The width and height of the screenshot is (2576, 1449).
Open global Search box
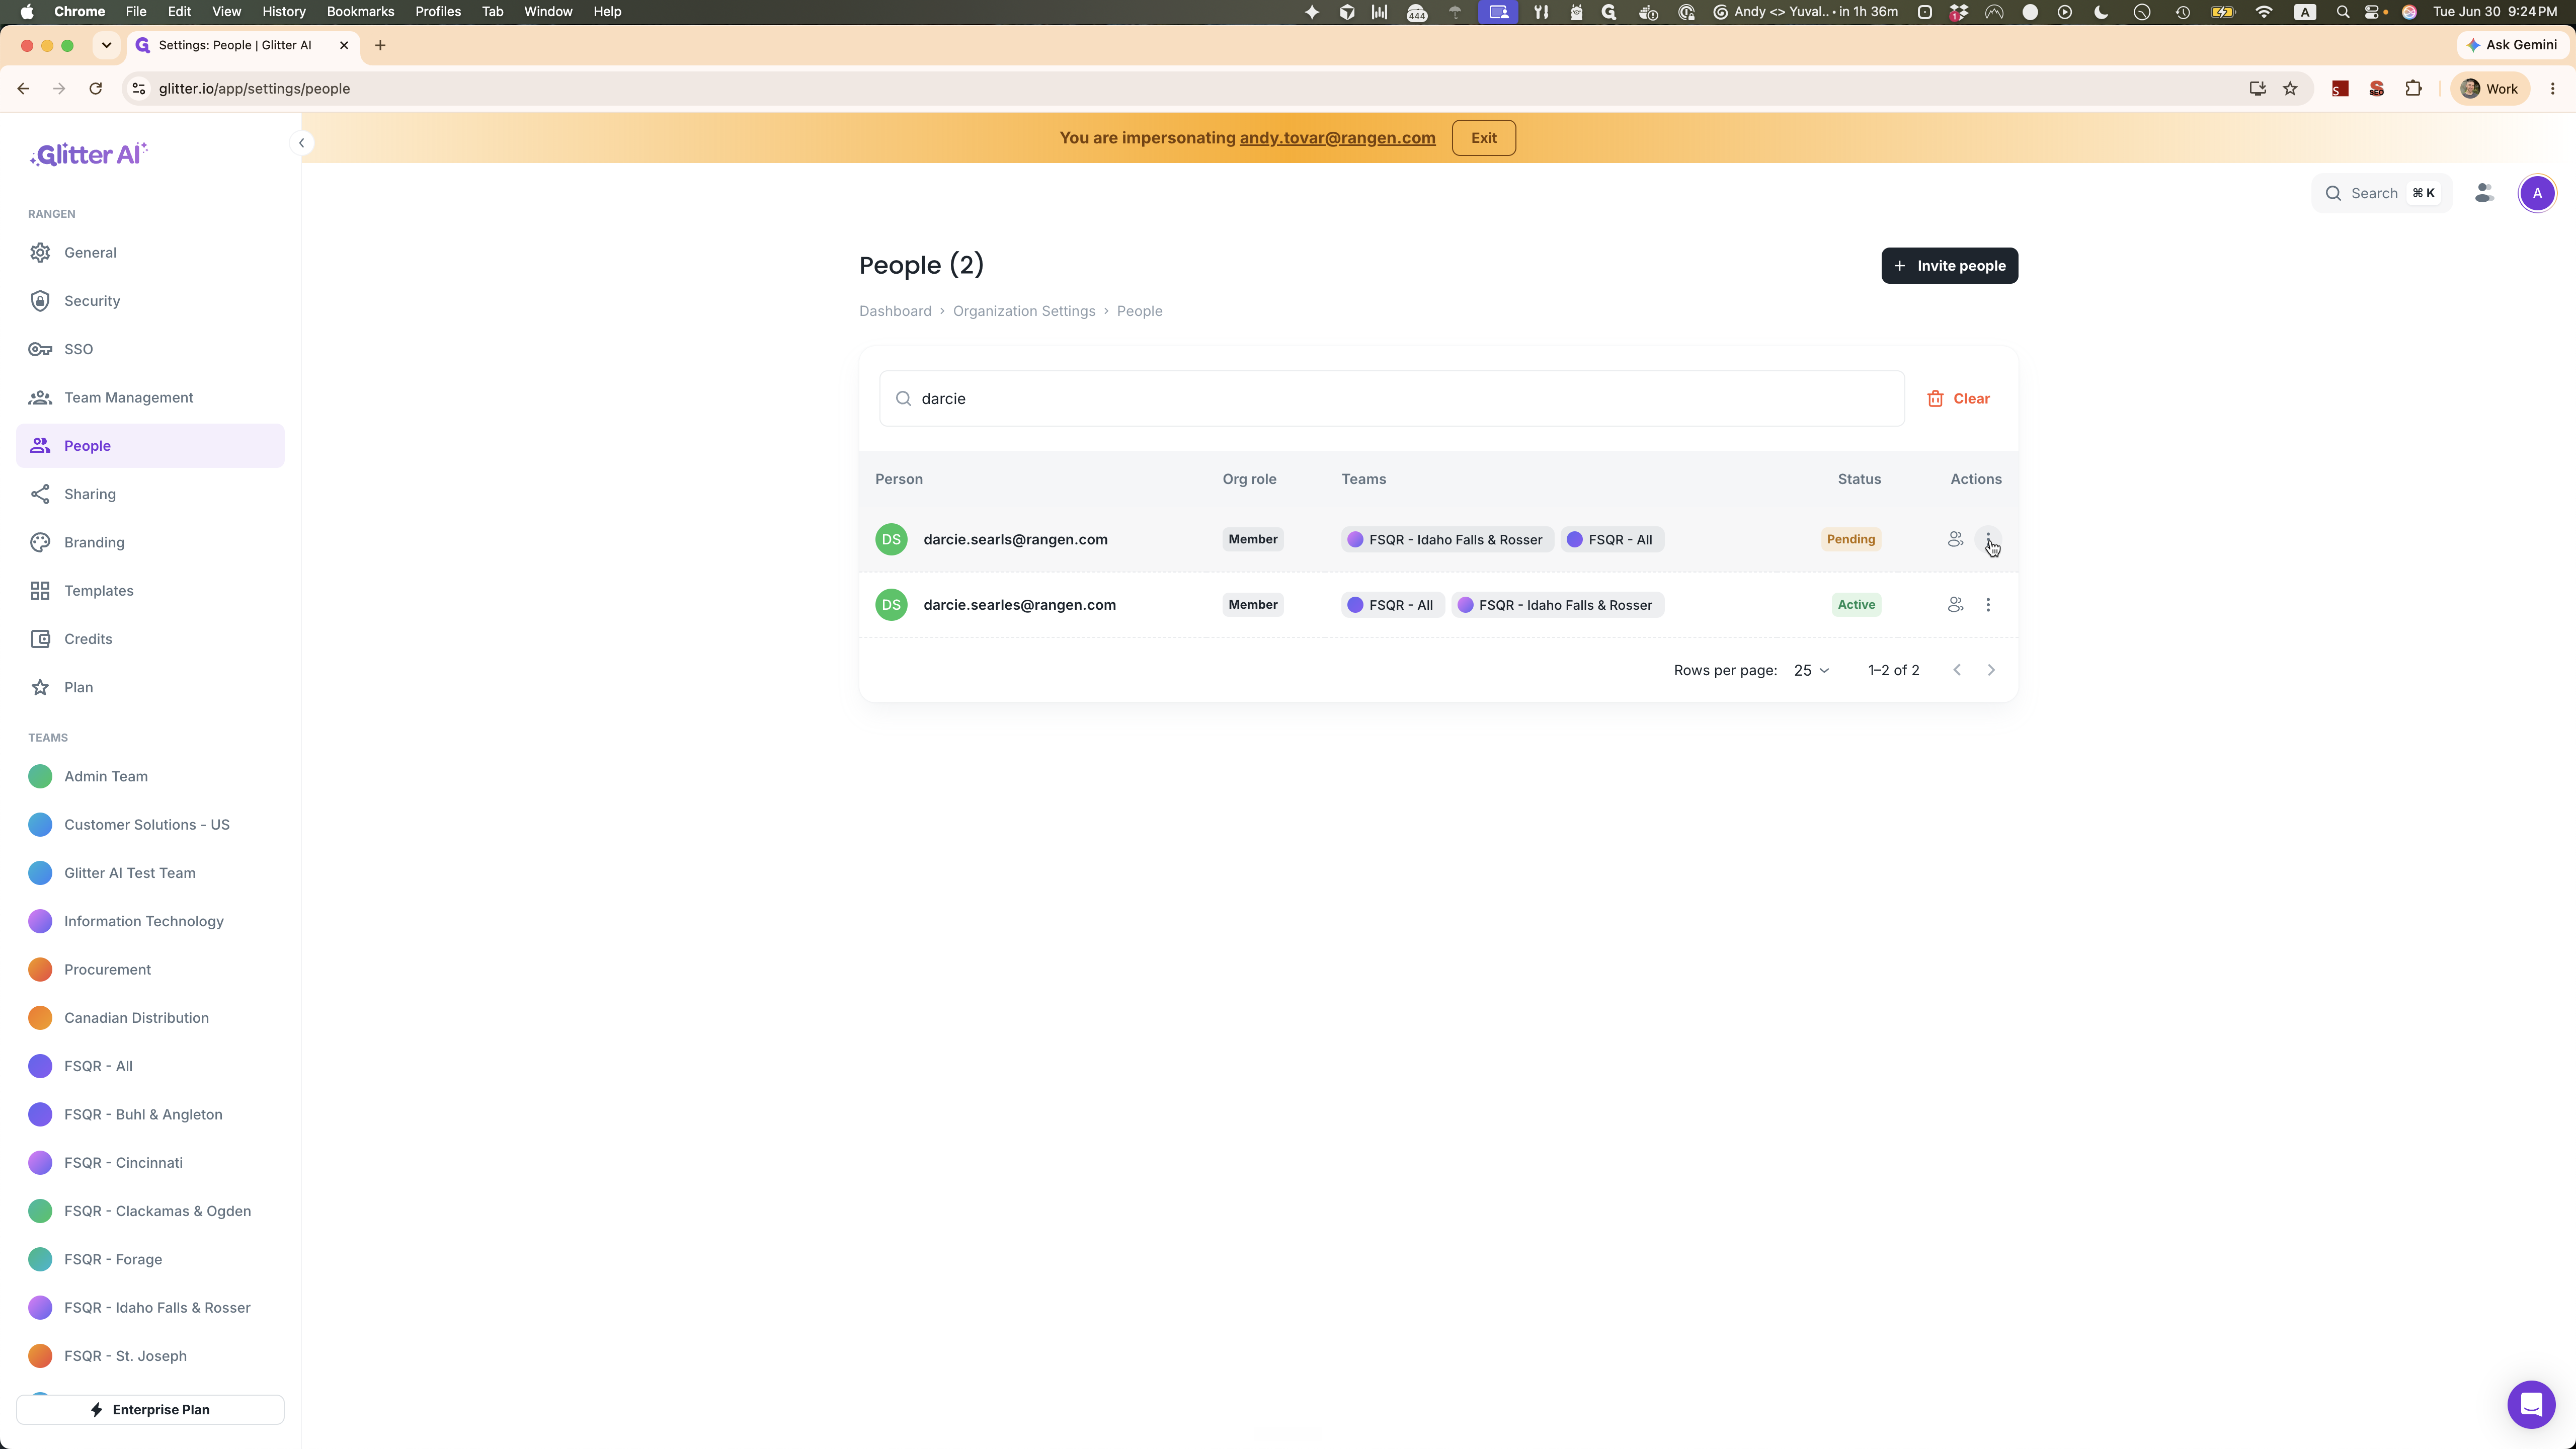pos(2381,193)
